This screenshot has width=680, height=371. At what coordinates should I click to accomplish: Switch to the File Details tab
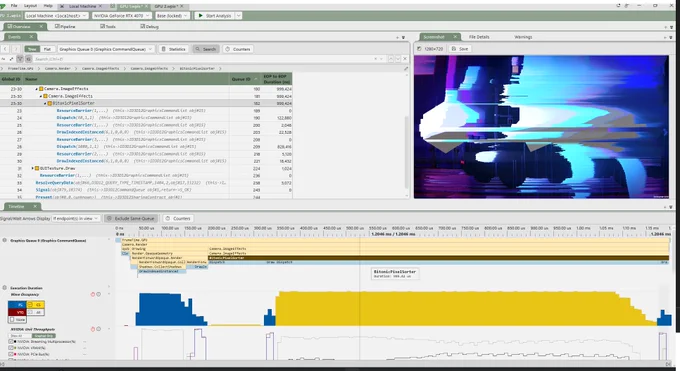pyautogui.click(x=479, y=37)
